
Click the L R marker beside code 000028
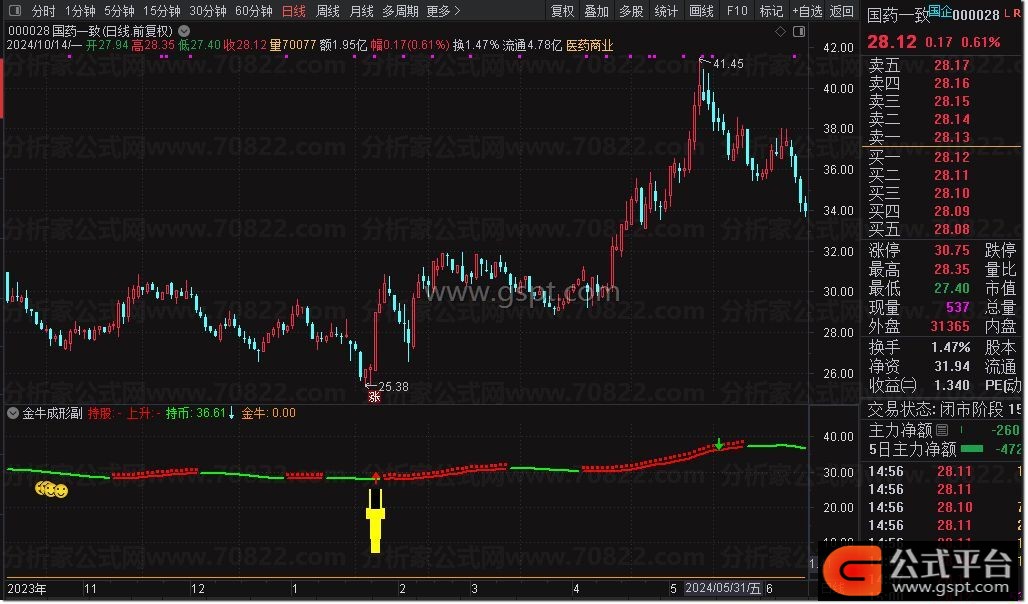click(1012, 13)
